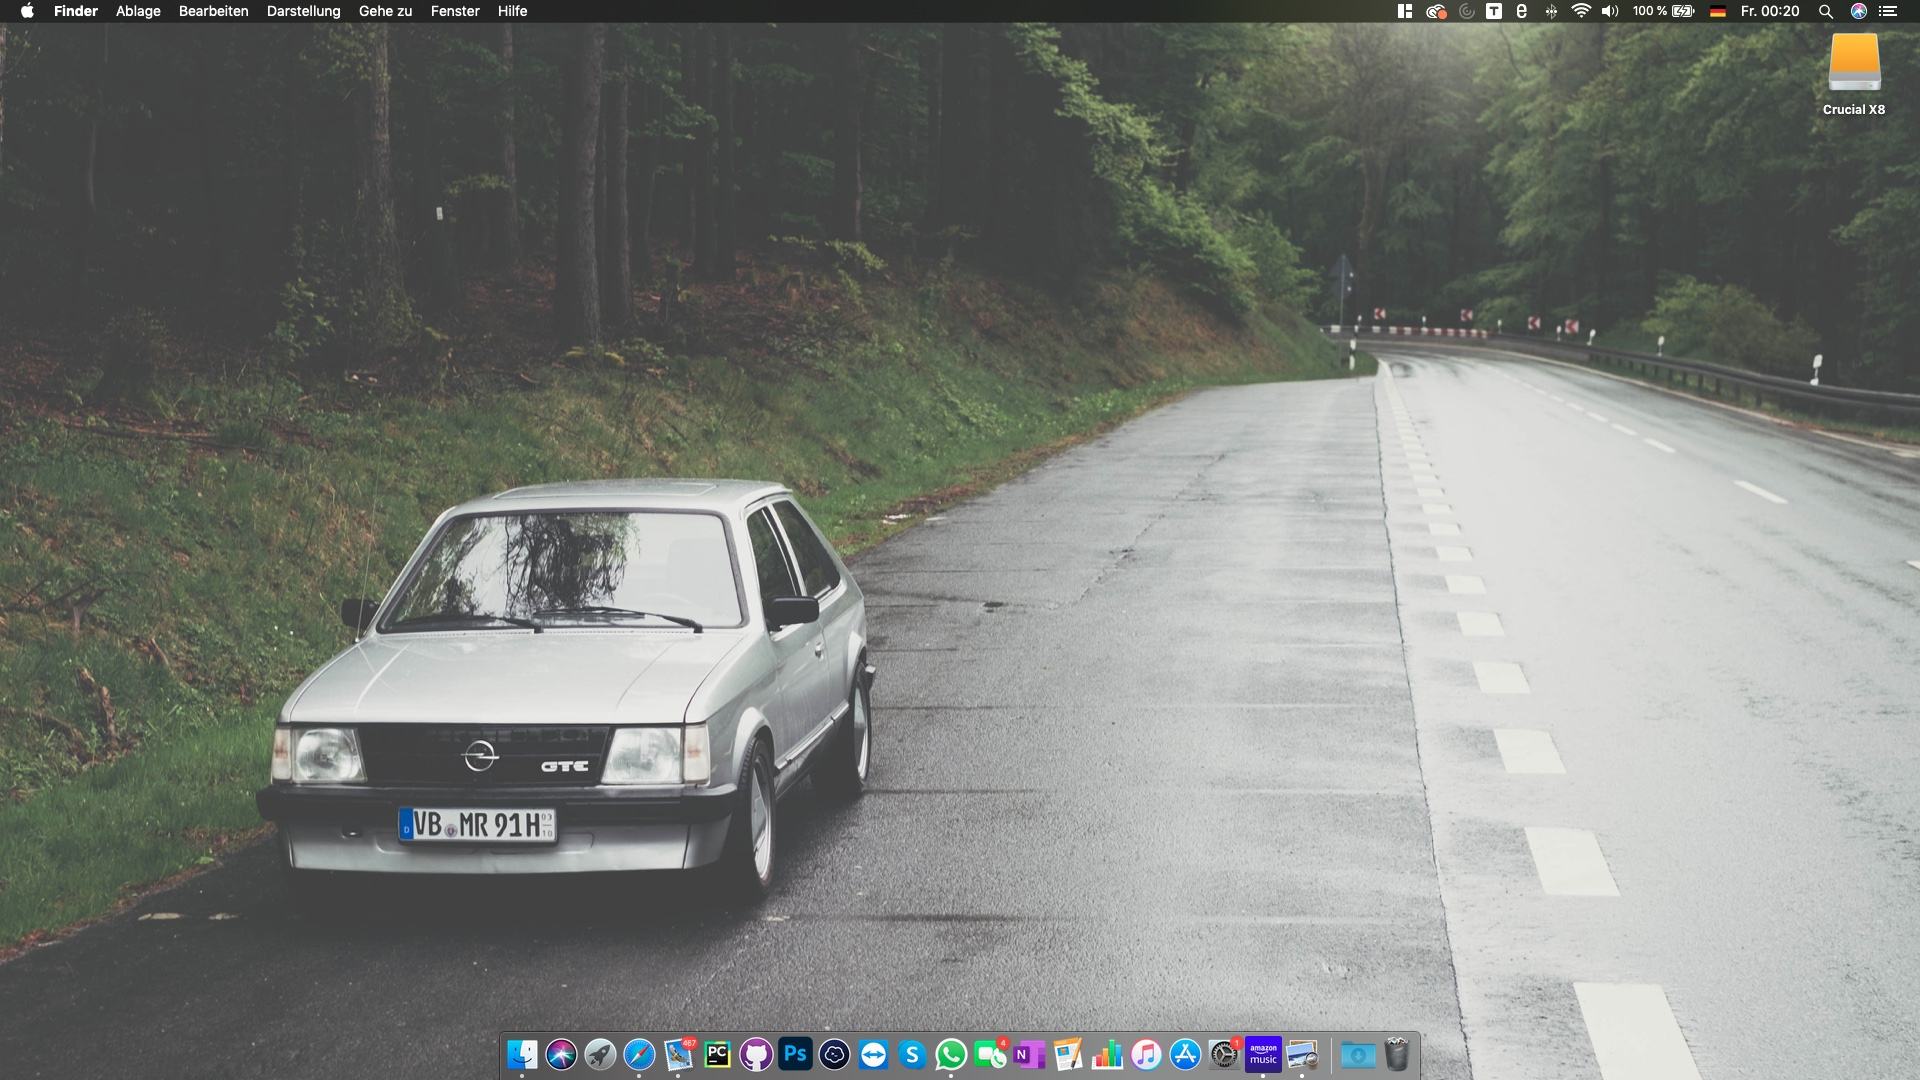Open Preview app in the Dock
The image size is (1920, 1080).
[x=1302, y=1054]
